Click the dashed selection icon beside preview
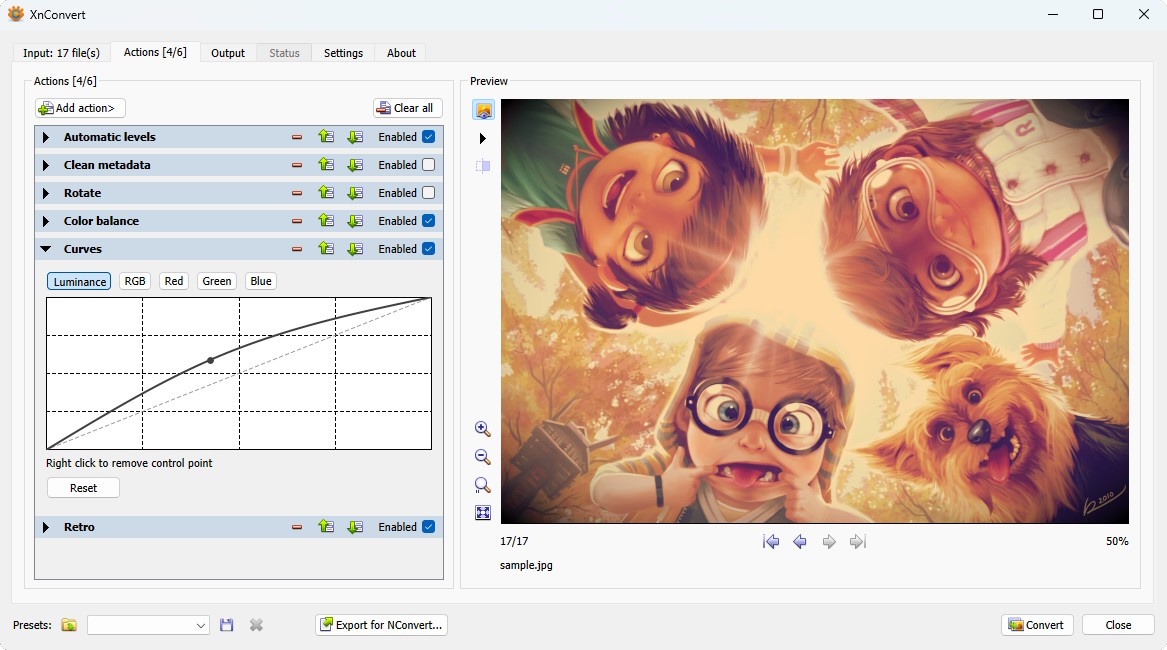The height and width of the screenshot is (650, 1167). coord(483,166)
